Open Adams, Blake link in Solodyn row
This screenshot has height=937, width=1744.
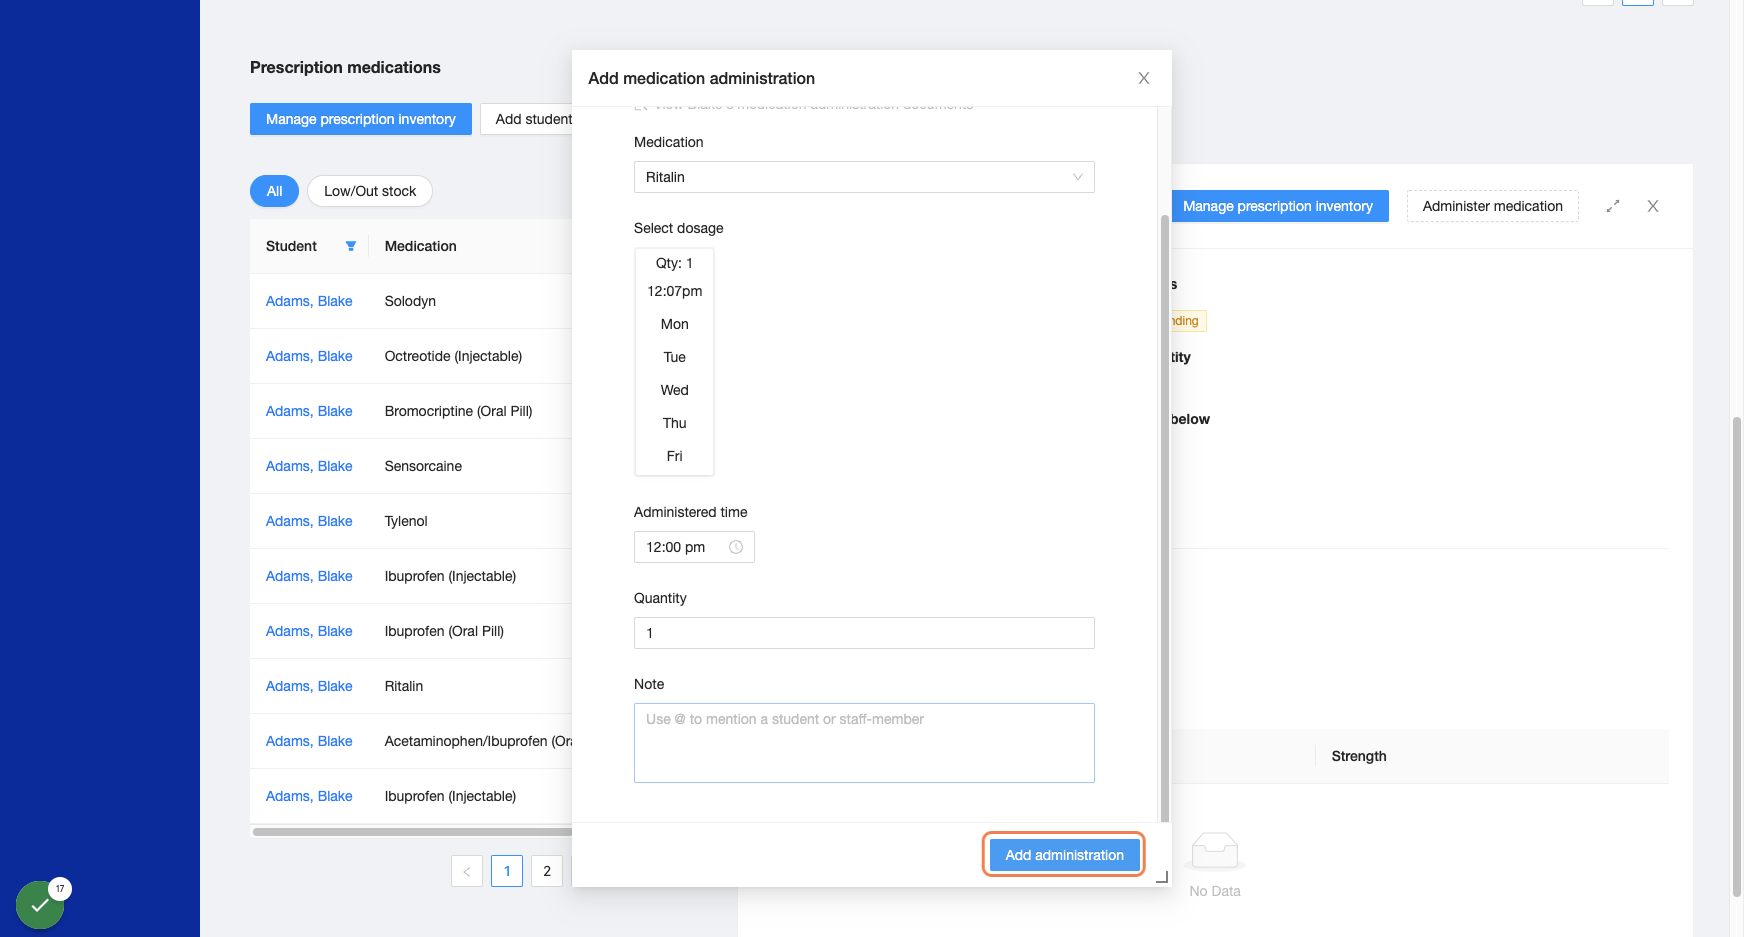[309, 301]
